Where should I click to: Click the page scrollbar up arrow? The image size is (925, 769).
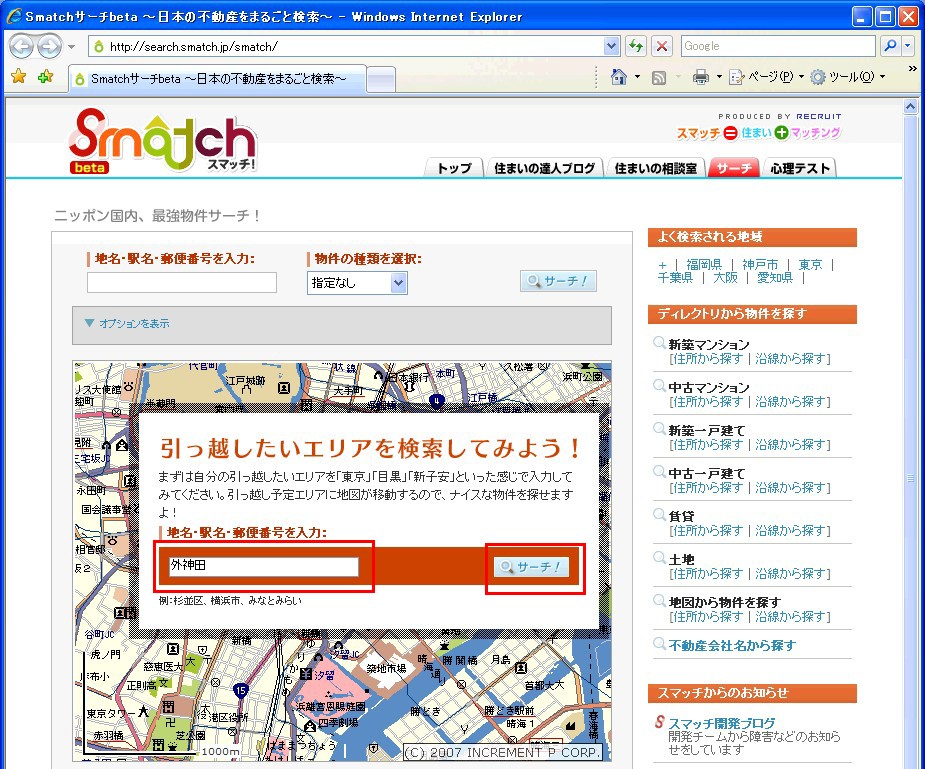pos(910,107)
